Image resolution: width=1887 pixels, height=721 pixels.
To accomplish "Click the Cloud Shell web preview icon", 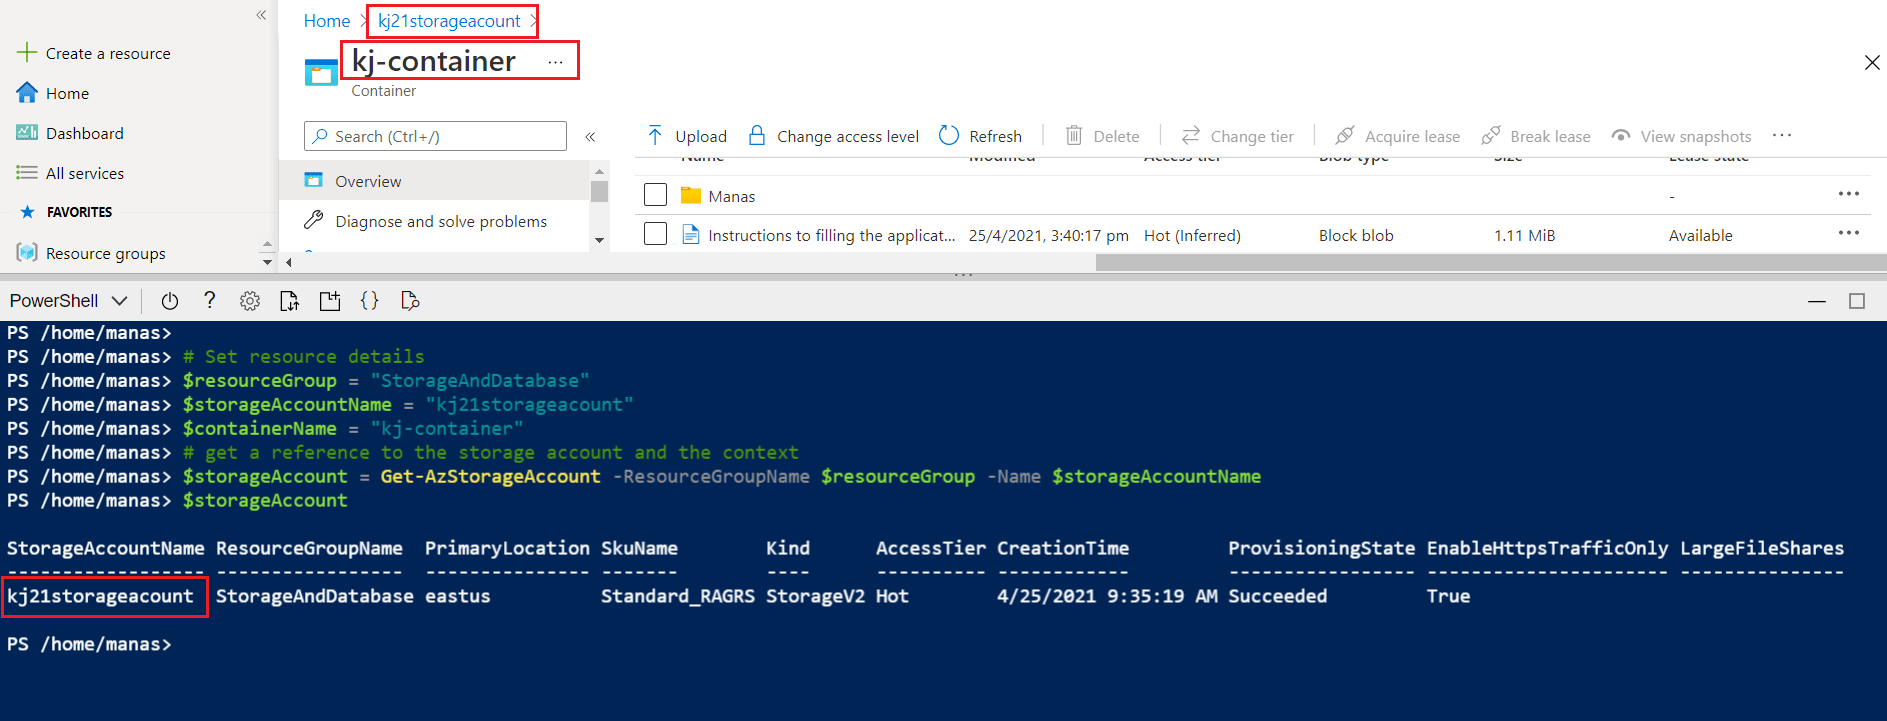I will (410, 300).
